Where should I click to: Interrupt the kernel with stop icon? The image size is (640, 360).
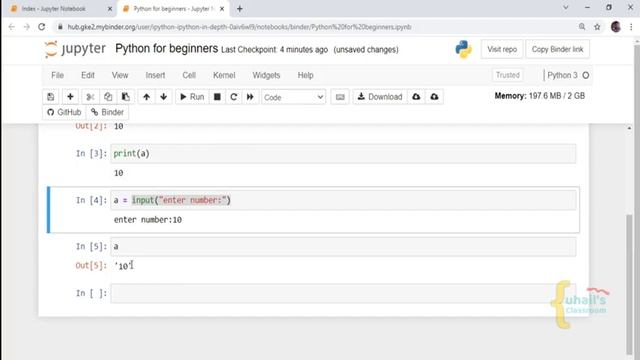pos(217,97)
